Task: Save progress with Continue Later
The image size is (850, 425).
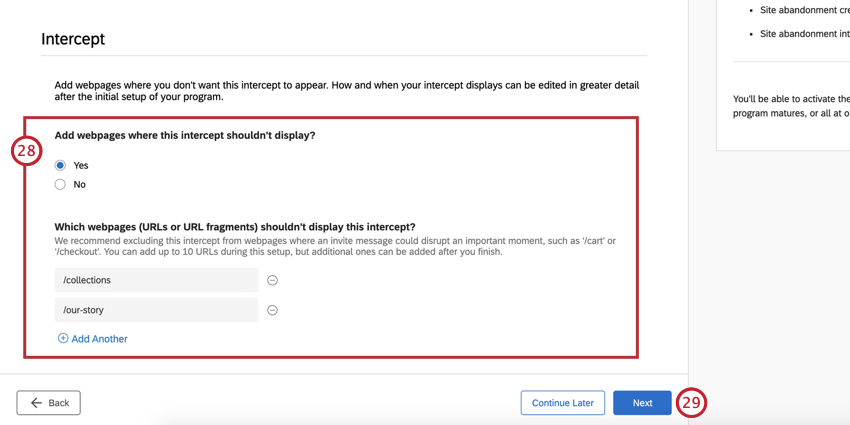Action: coord(563,403)
